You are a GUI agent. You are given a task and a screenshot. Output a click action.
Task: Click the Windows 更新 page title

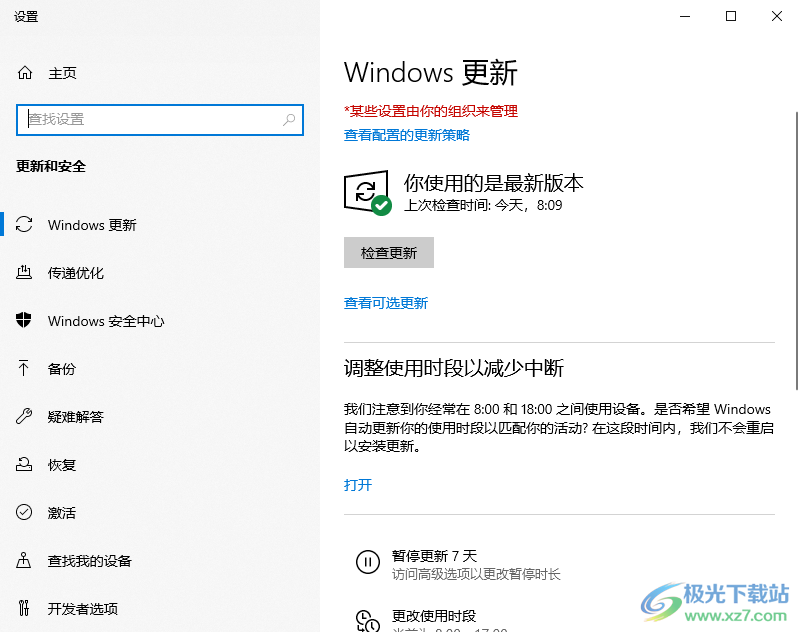tap(431, 72)
